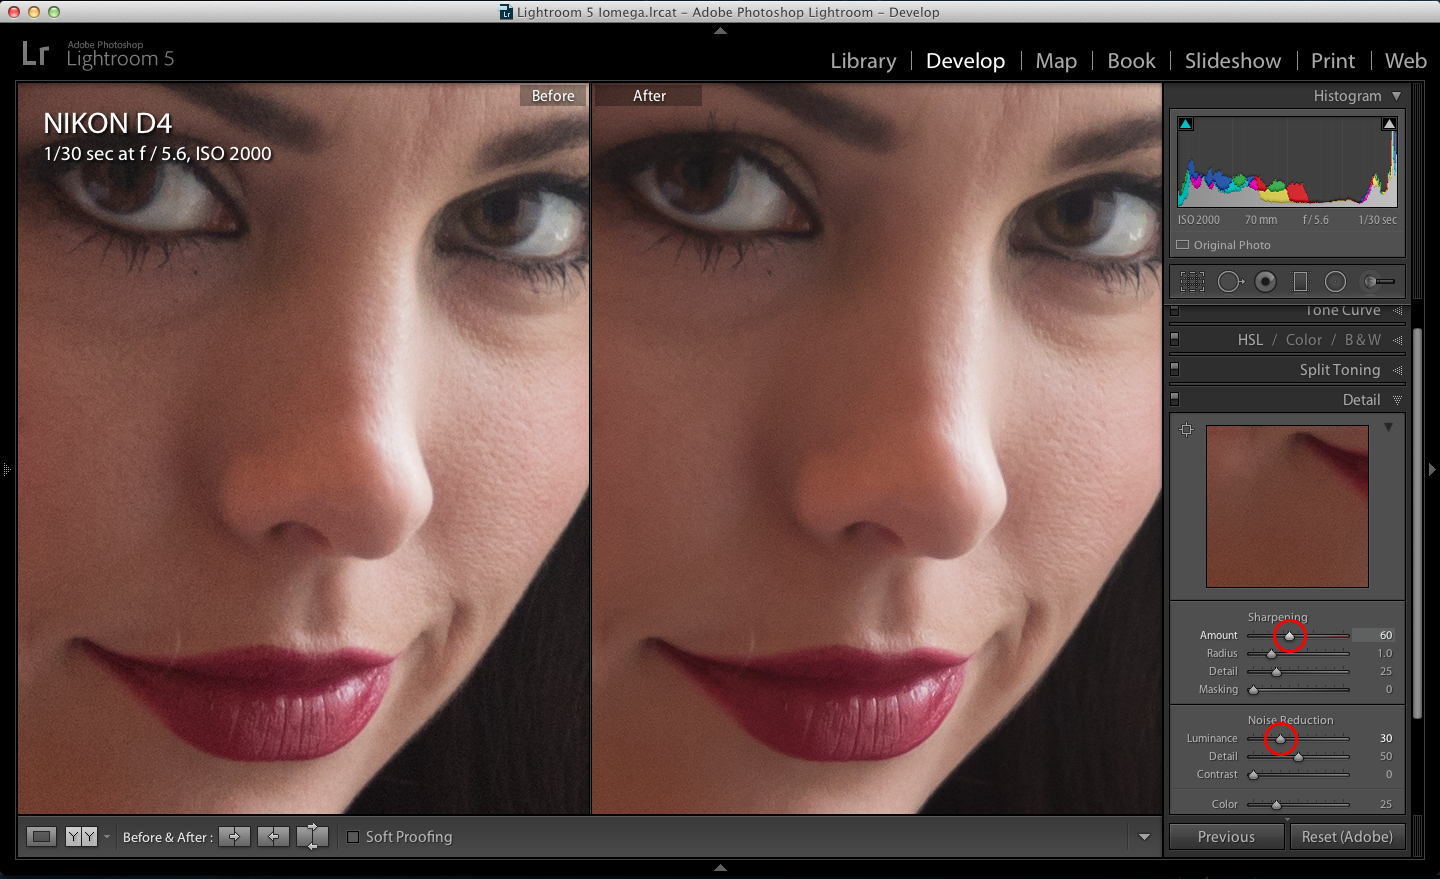The height and width of the screenshot is (879, 1440).
Task: Toggle shadow clipping indicator in histogram
Action: coord(1186,124)
